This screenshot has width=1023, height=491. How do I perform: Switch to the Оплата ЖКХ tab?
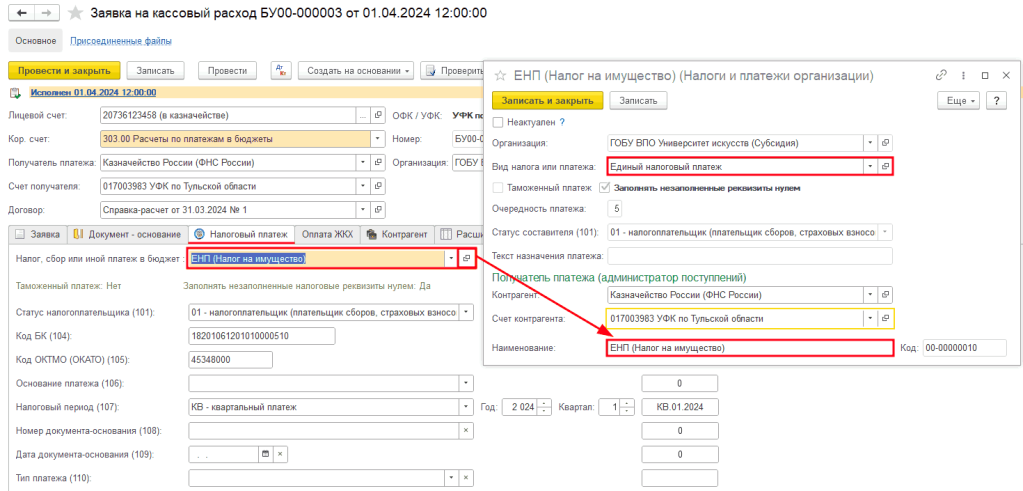click(325, 234)
